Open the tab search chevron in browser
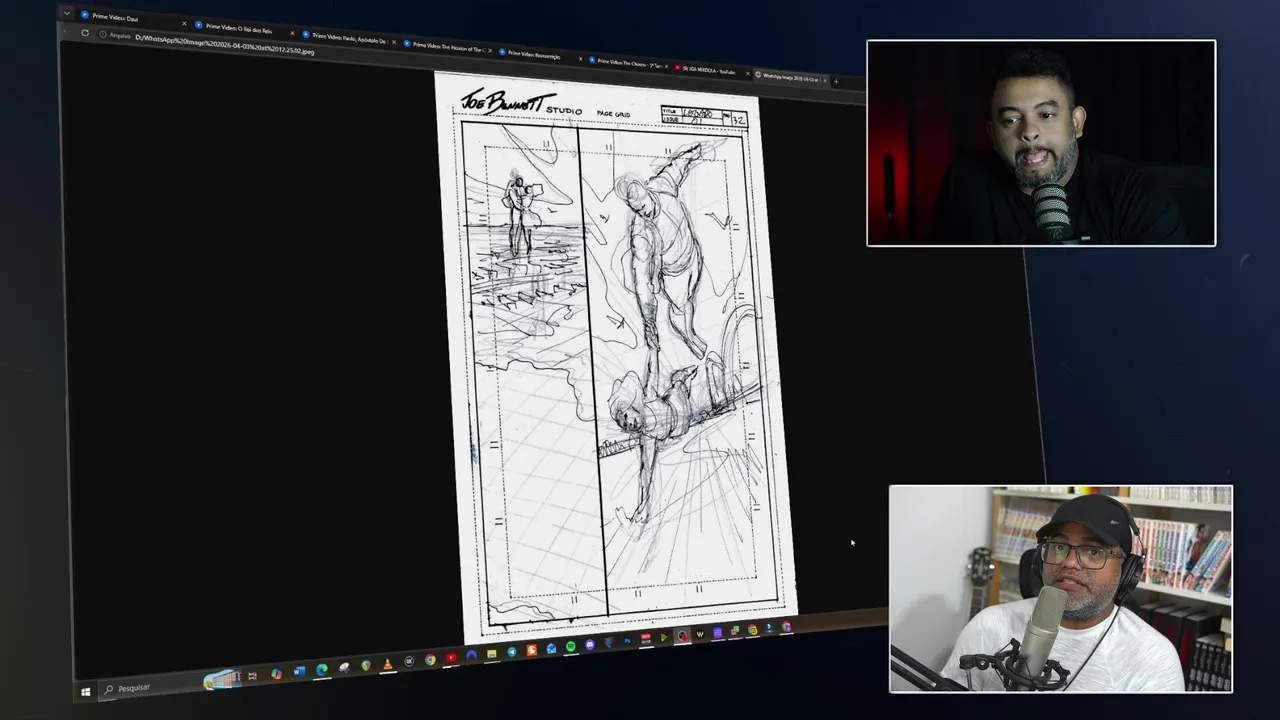The image size is (1280, 720). click(67, 13)
